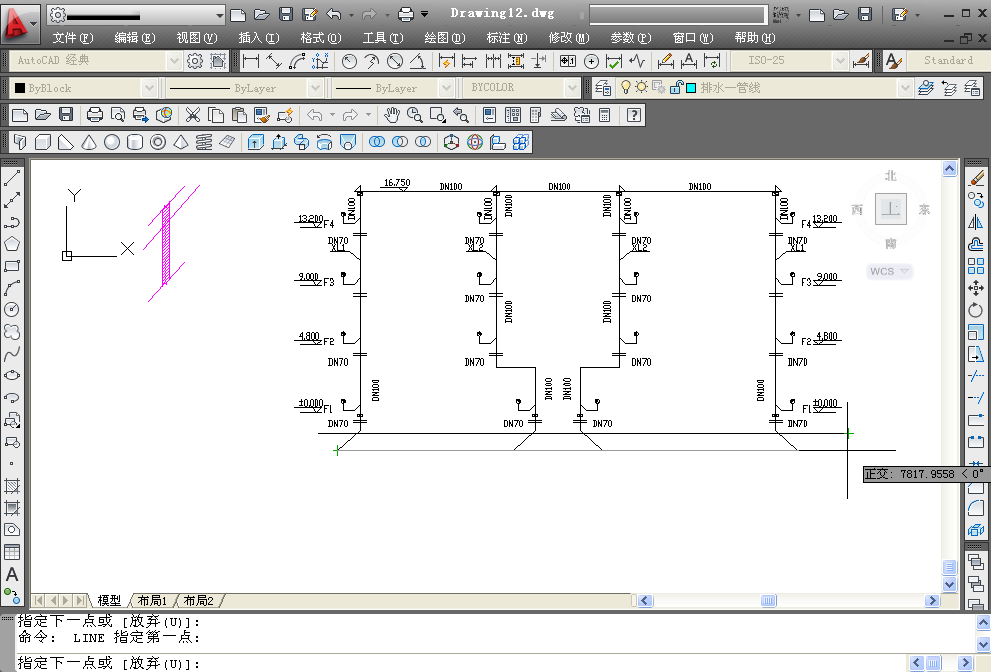Select the 模型 model tab

(x=109, y=601)
